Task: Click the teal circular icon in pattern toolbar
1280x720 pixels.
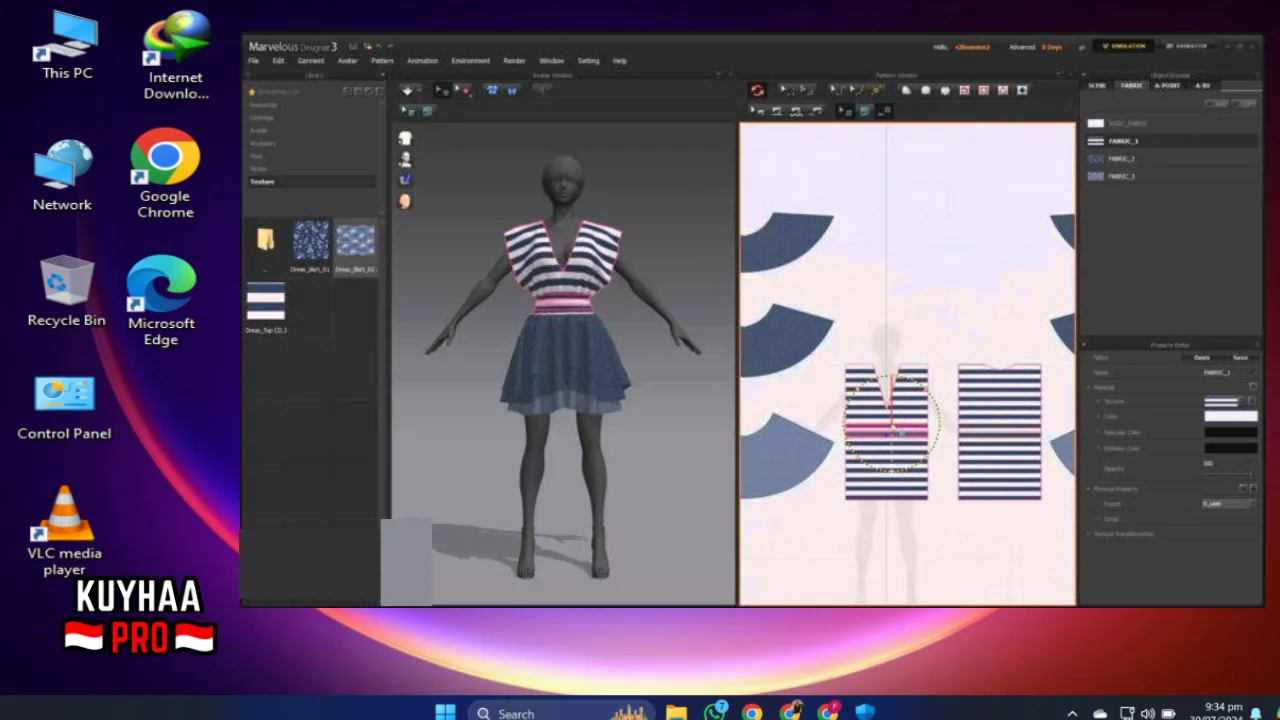Action: click(865, 111)
